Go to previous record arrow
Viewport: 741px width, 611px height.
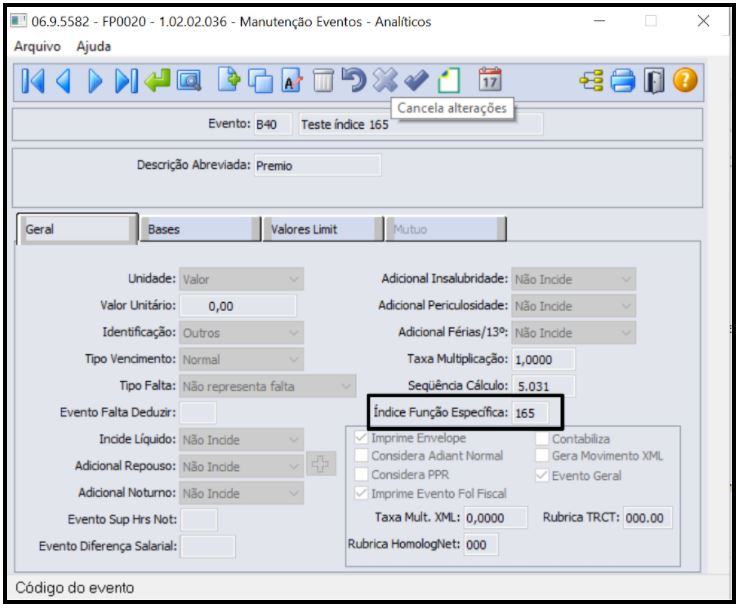(64, 81)
